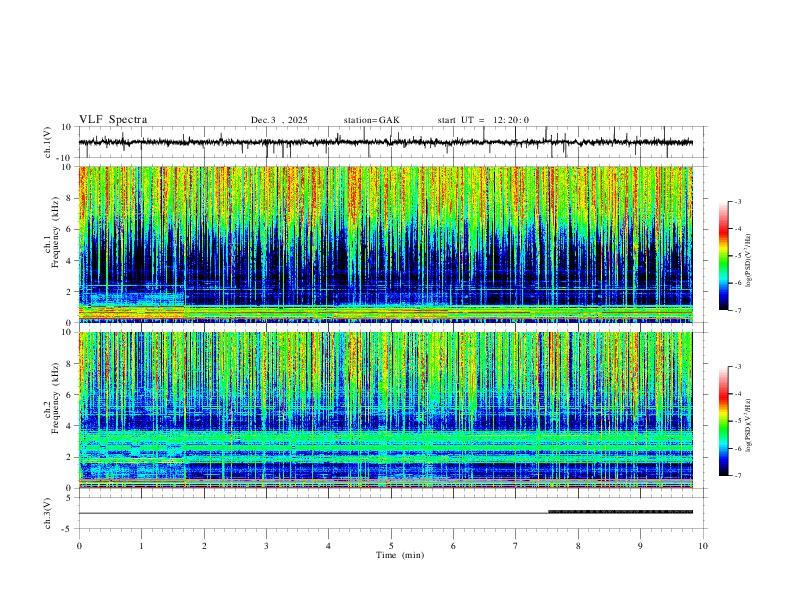This screenshot has width=792, height=612.
Task: Click the thick black ch.3 signal segment
Action: [x=621, y=512]
